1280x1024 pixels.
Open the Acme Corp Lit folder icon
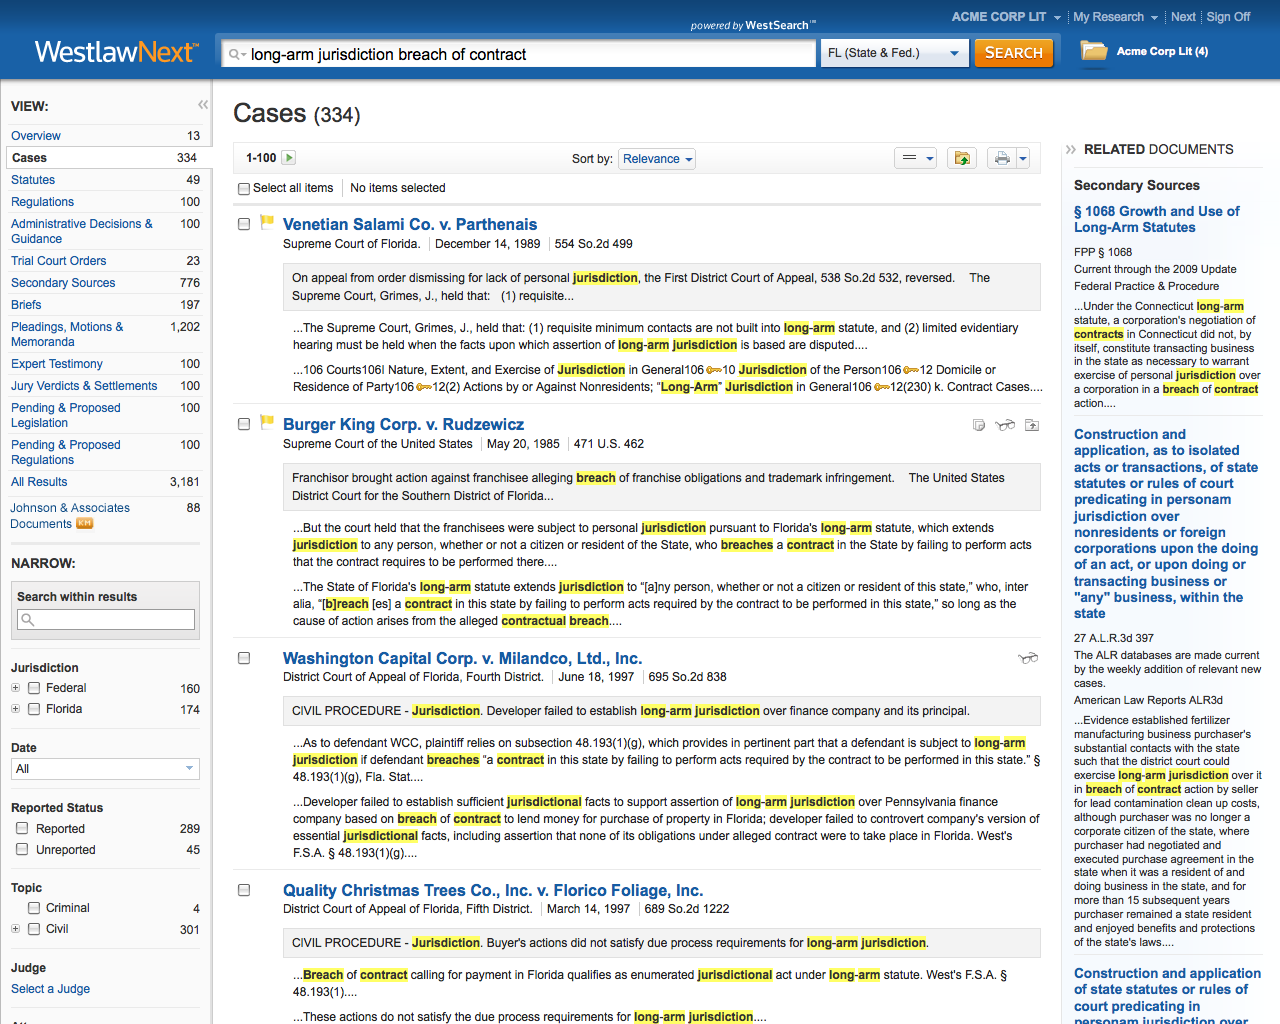tap(1094, 51)
